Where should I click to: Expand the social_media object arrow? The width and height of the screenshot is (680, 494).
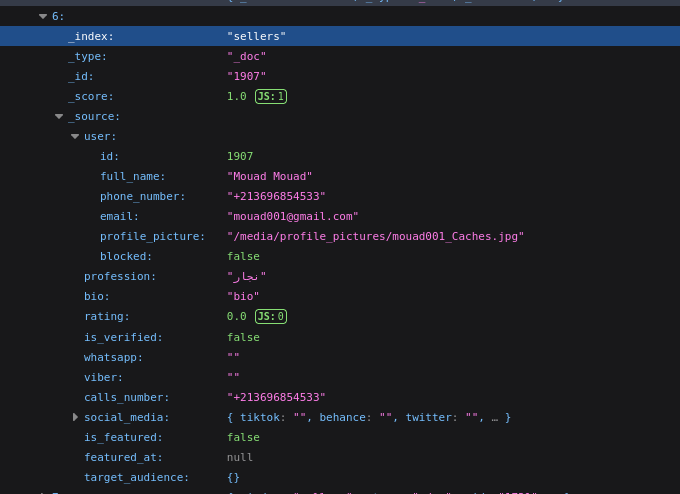pos(75,417)
